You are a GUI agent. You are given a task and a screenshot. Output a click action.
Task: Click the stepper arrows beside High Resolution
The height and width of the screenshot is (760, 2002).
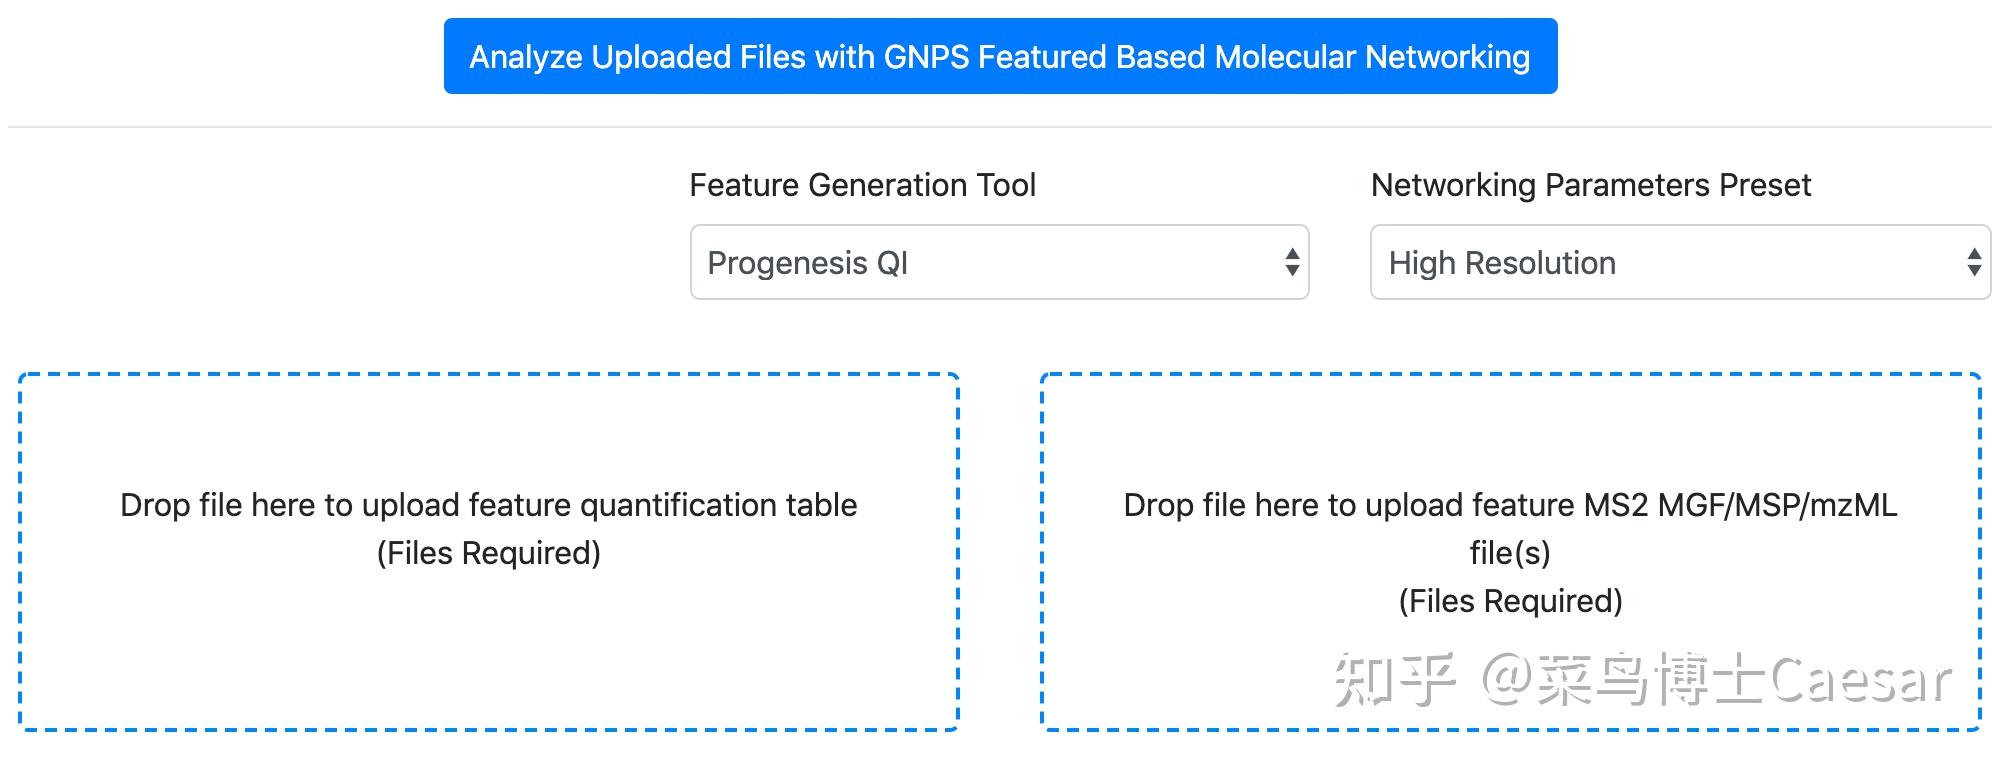click(x=1973, y=262)
